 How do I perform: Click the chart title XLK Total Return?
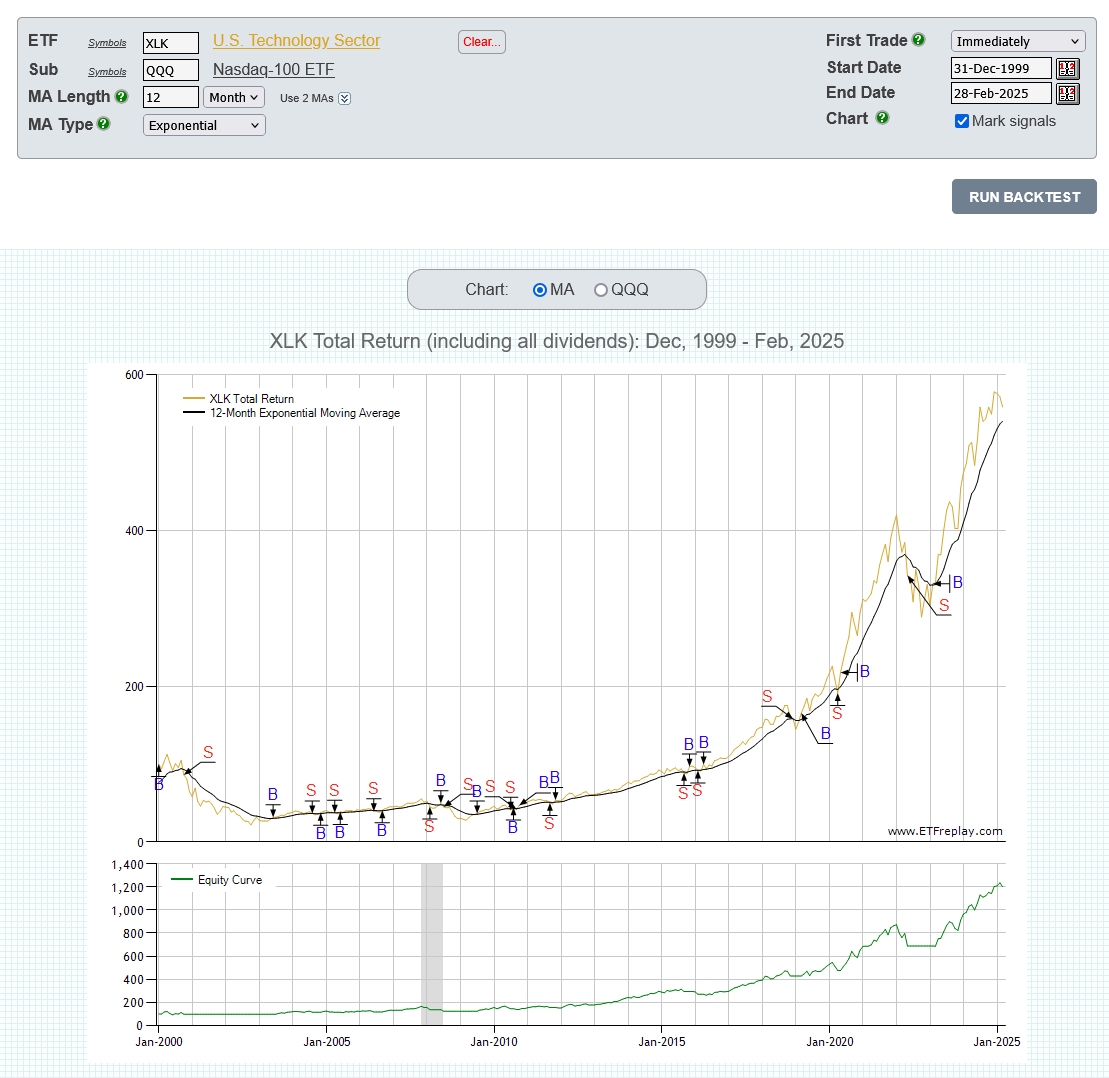point(556,341)
